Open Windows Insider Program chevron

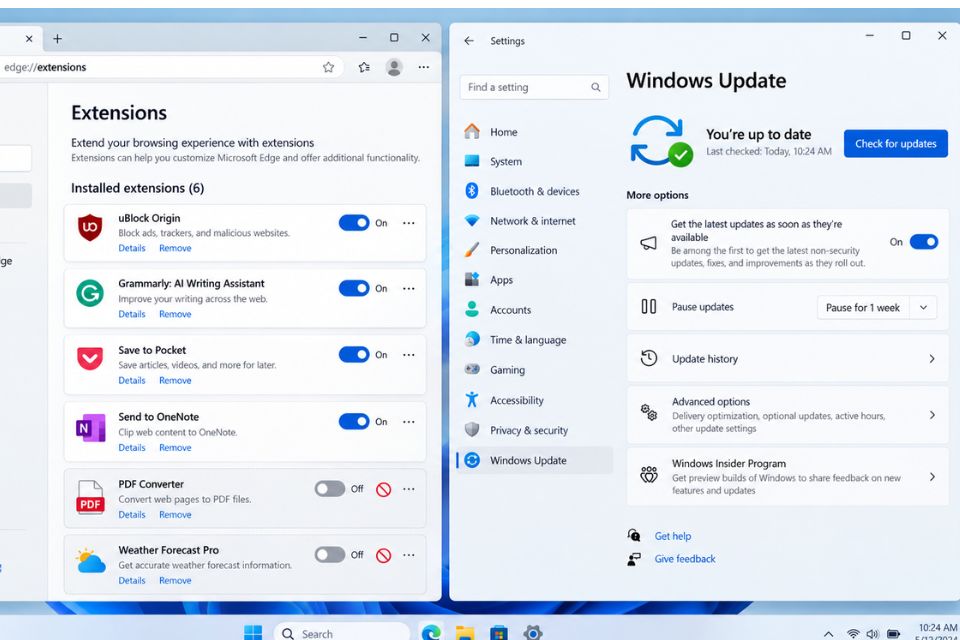(932, 476)
